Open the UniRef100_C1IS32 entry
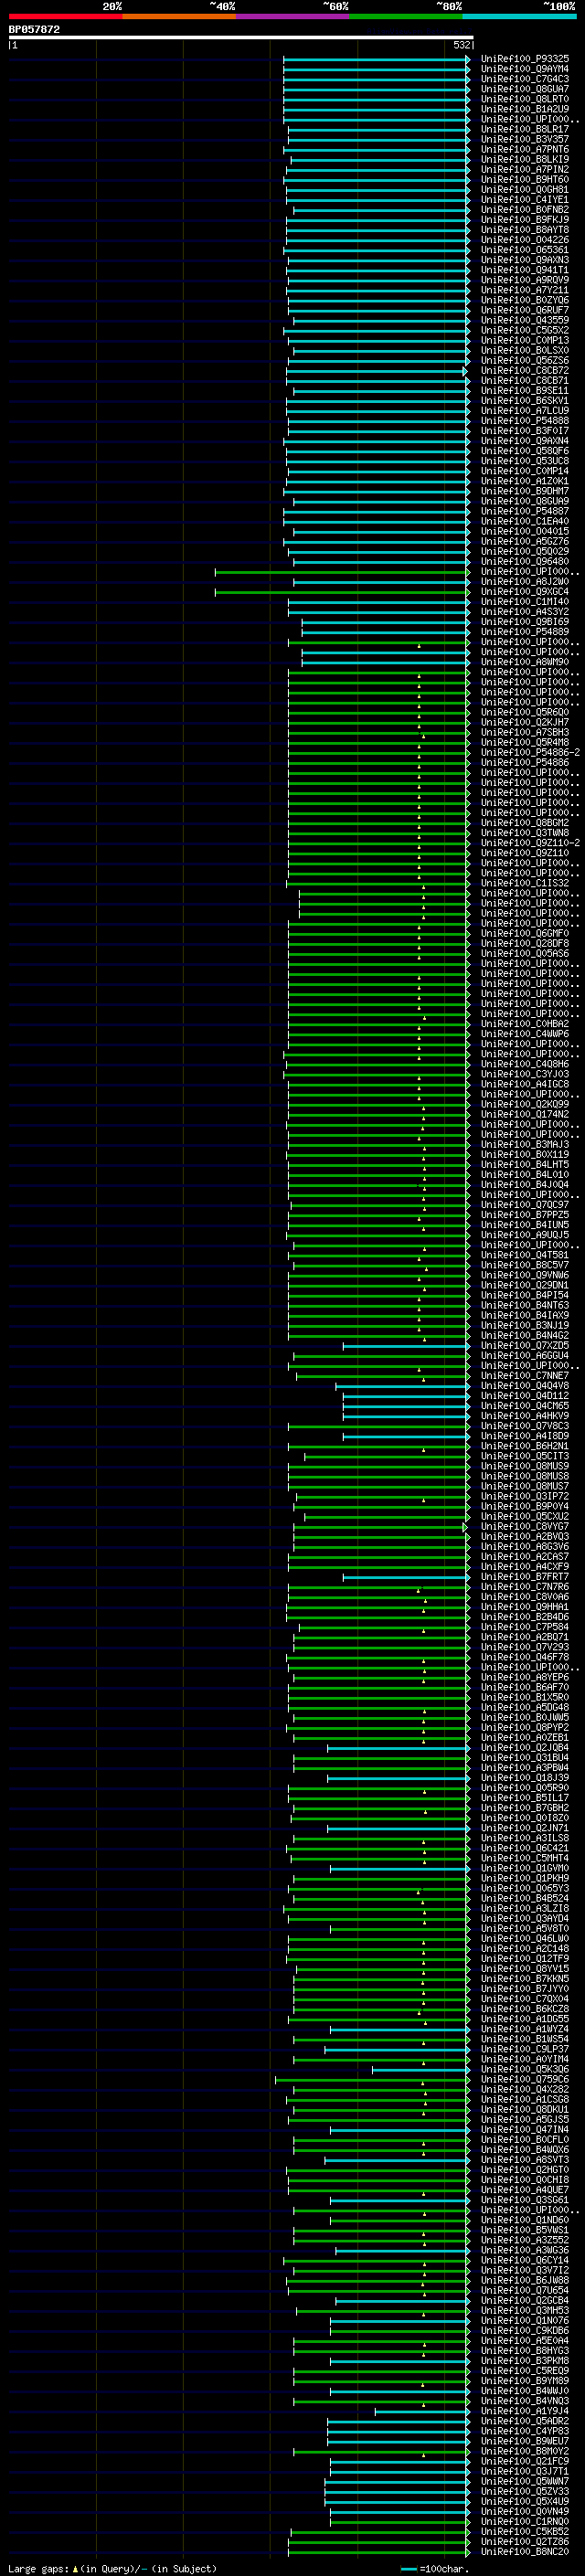 [x=525, y=883]
